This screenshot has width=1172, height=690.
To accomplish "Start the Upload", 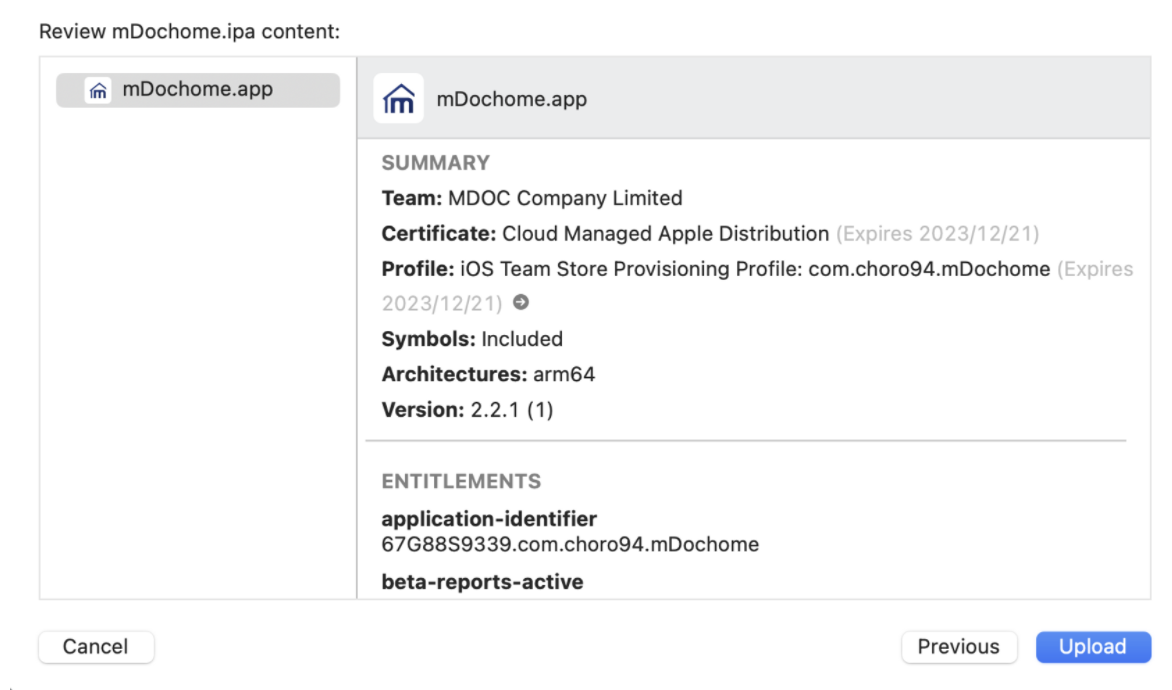I will click(1092, 647).
